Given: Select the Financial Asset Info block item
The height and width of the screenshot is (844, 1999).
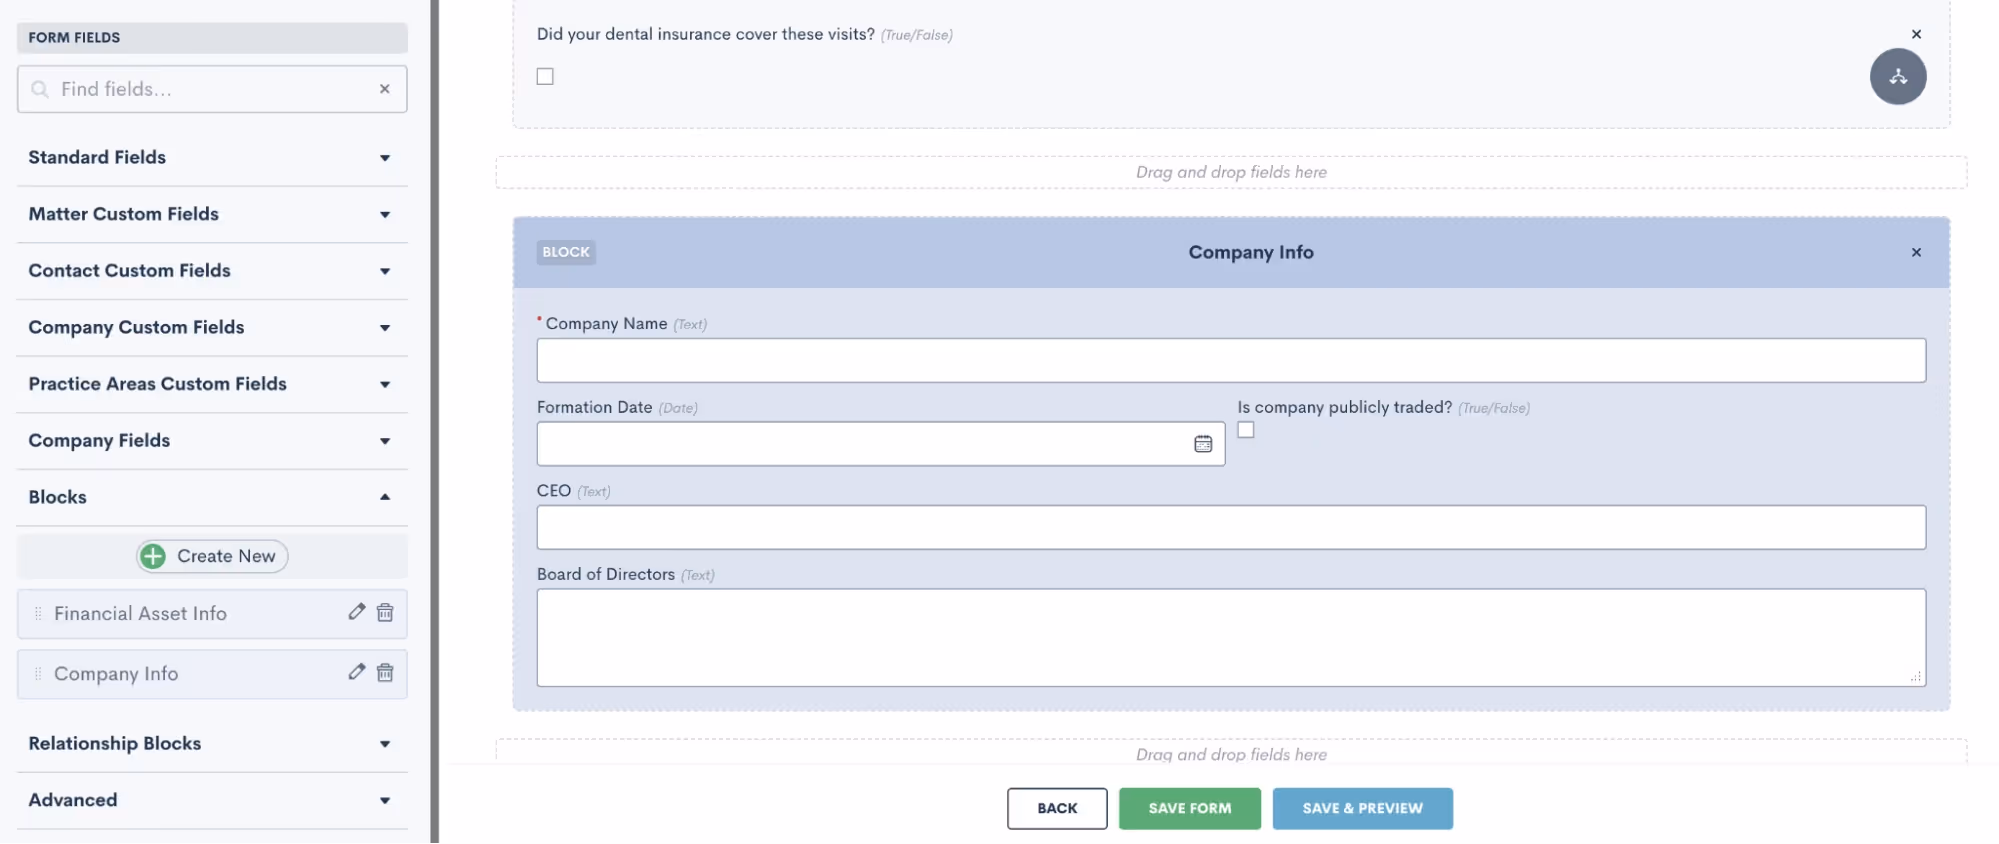Looking at the screenshot, I should 212,613.
